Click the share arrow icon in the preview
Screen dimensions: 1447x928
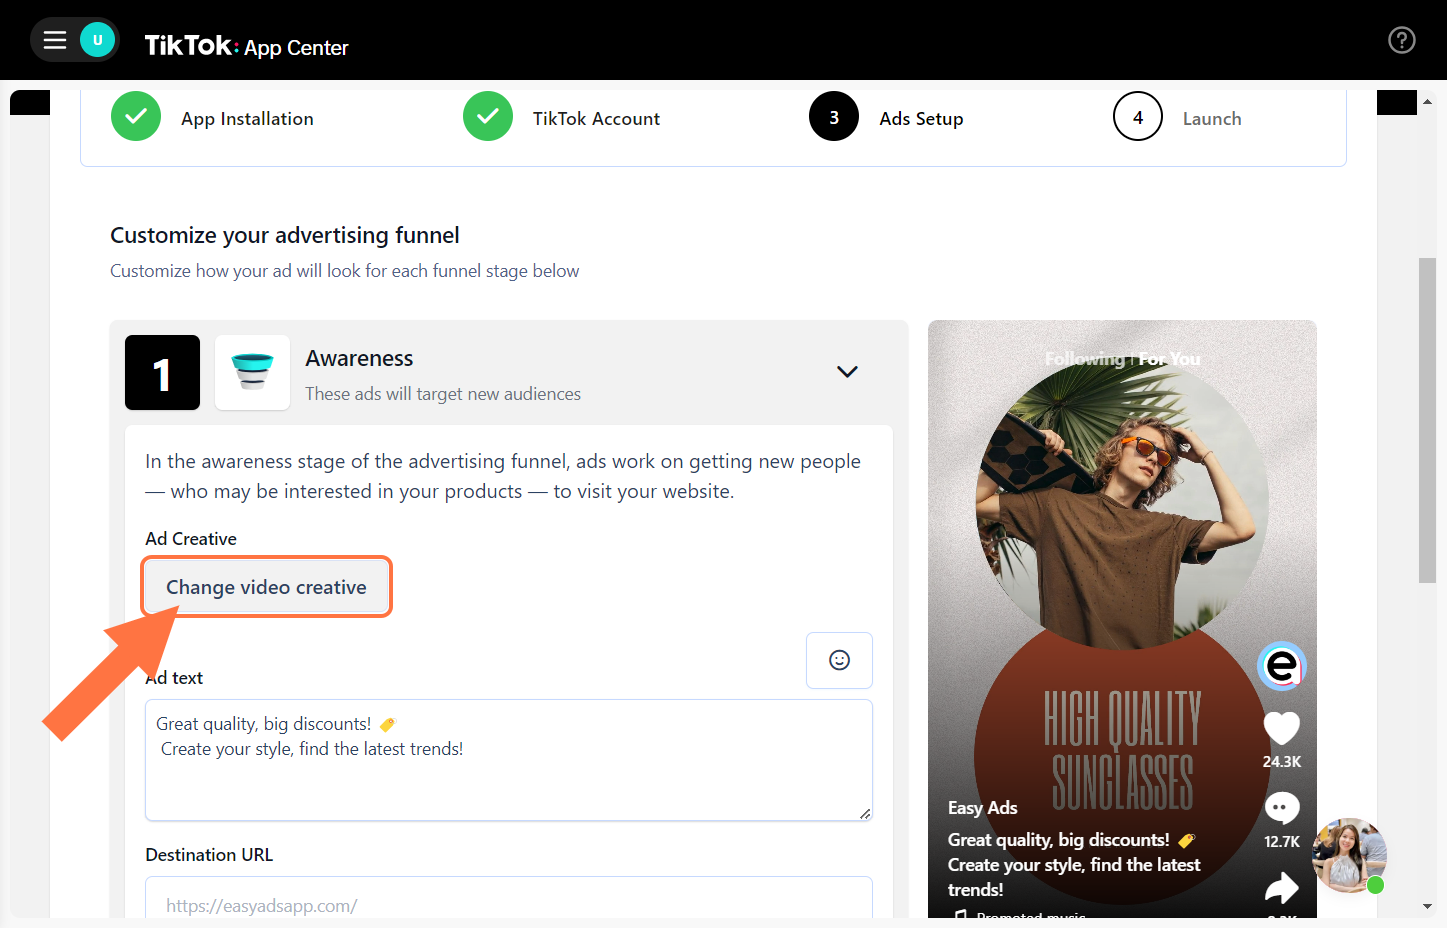pyautogui.click(x=1281, y=886)
